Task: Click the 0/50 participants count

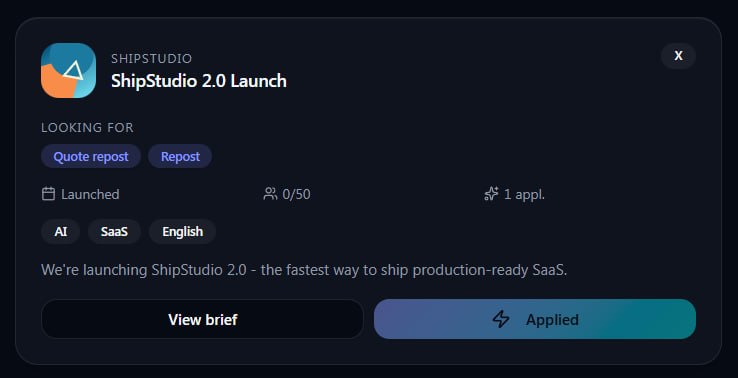Action: (296, 194)
